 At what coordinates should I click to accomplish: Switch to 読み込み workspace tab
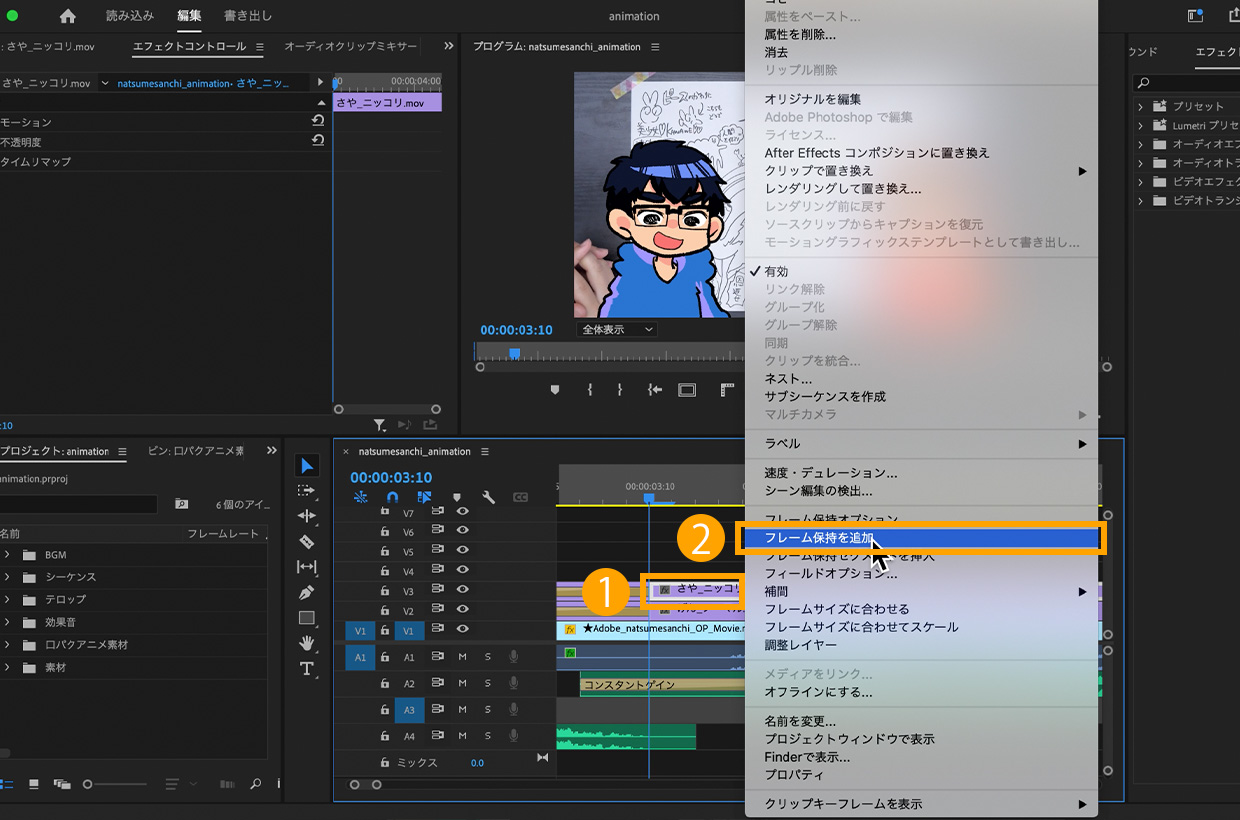click(x=129, y=16)
